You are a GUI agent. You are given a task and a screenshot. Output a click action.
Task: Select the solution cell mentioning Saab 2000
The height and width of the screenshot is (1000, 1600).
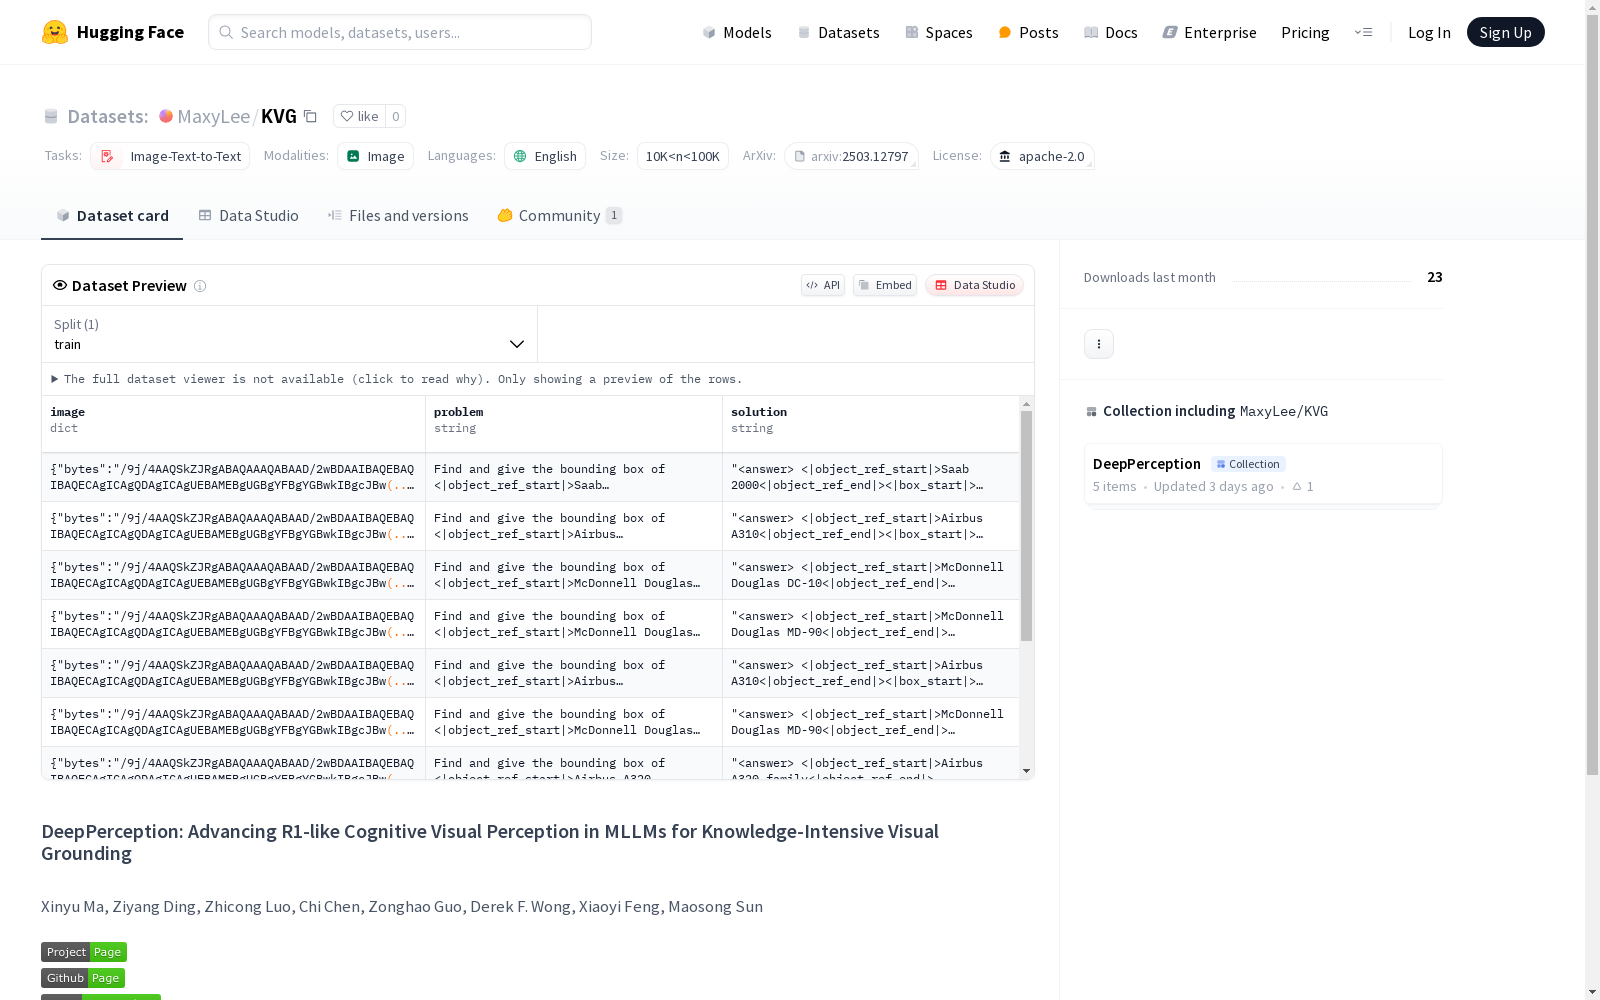(871, 477)
